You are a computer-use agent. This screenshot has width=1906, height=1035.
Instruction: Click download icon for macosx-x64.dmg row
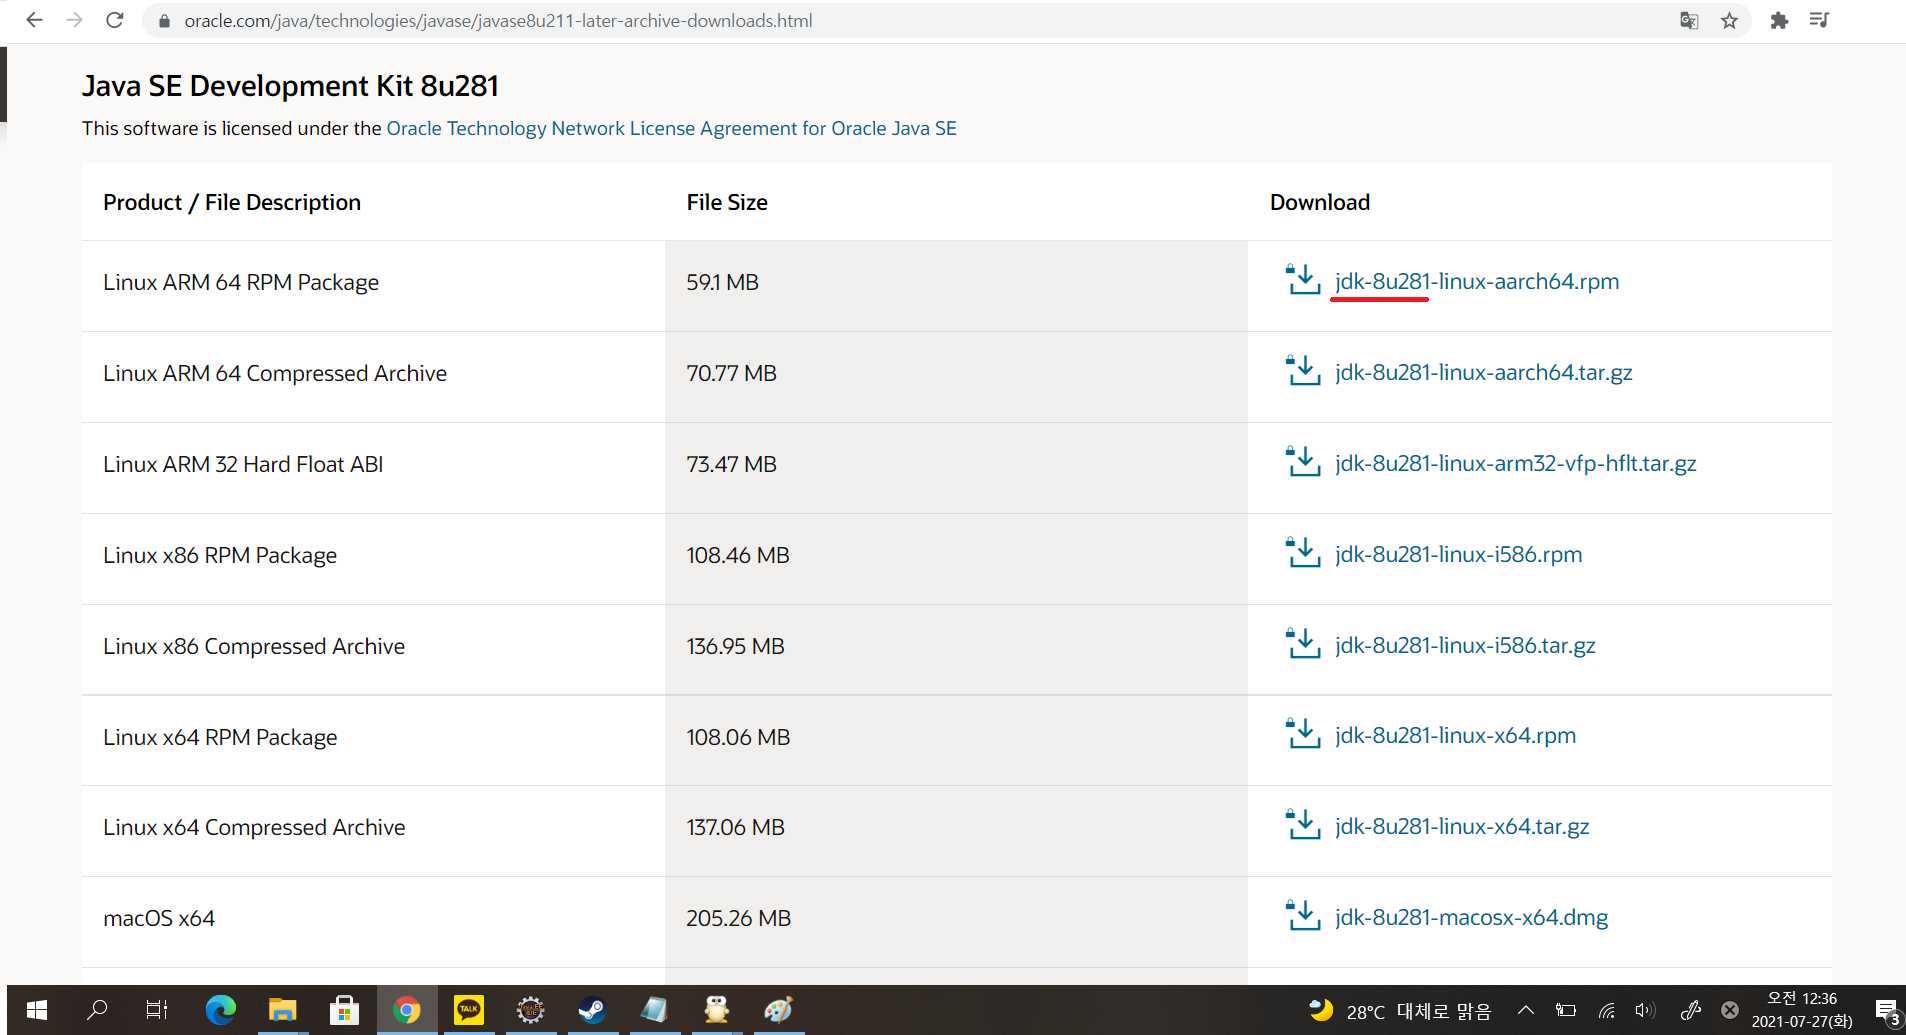1304,916
